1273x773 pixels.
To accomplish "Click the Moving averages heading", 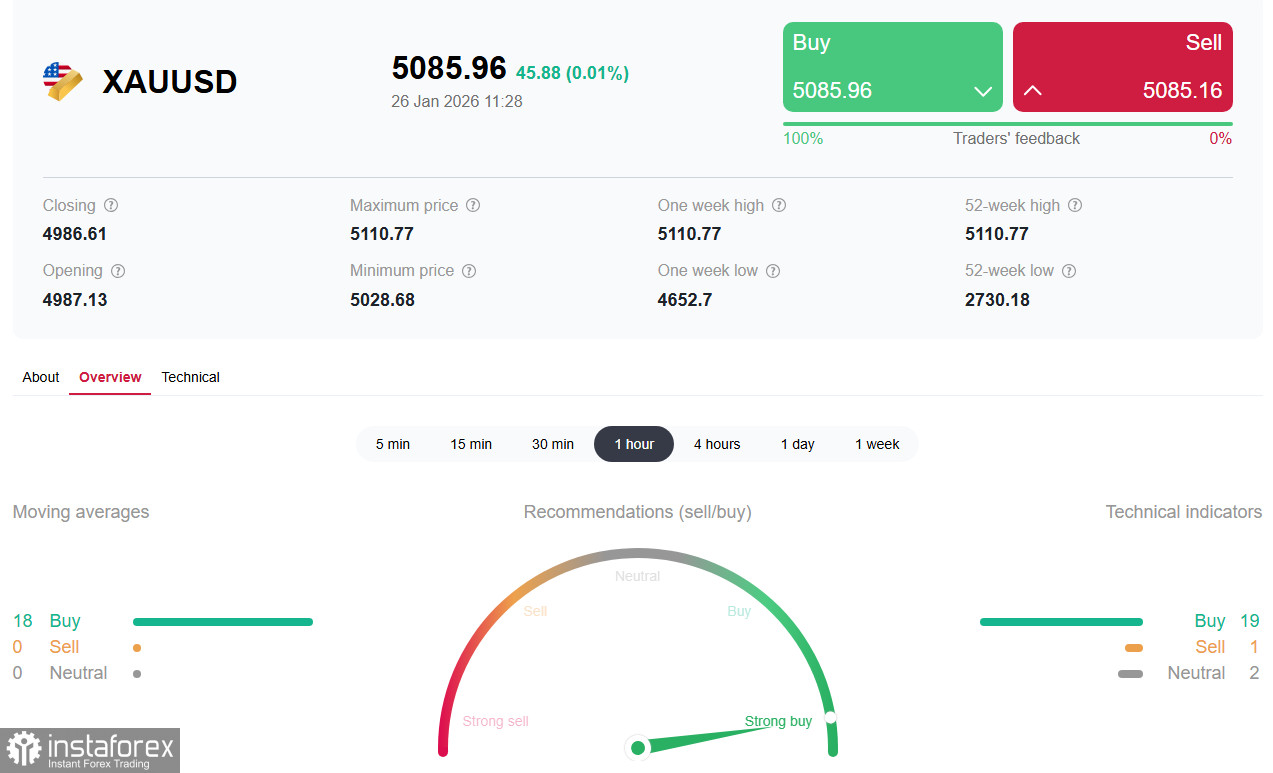I will [x=81, y=512].
